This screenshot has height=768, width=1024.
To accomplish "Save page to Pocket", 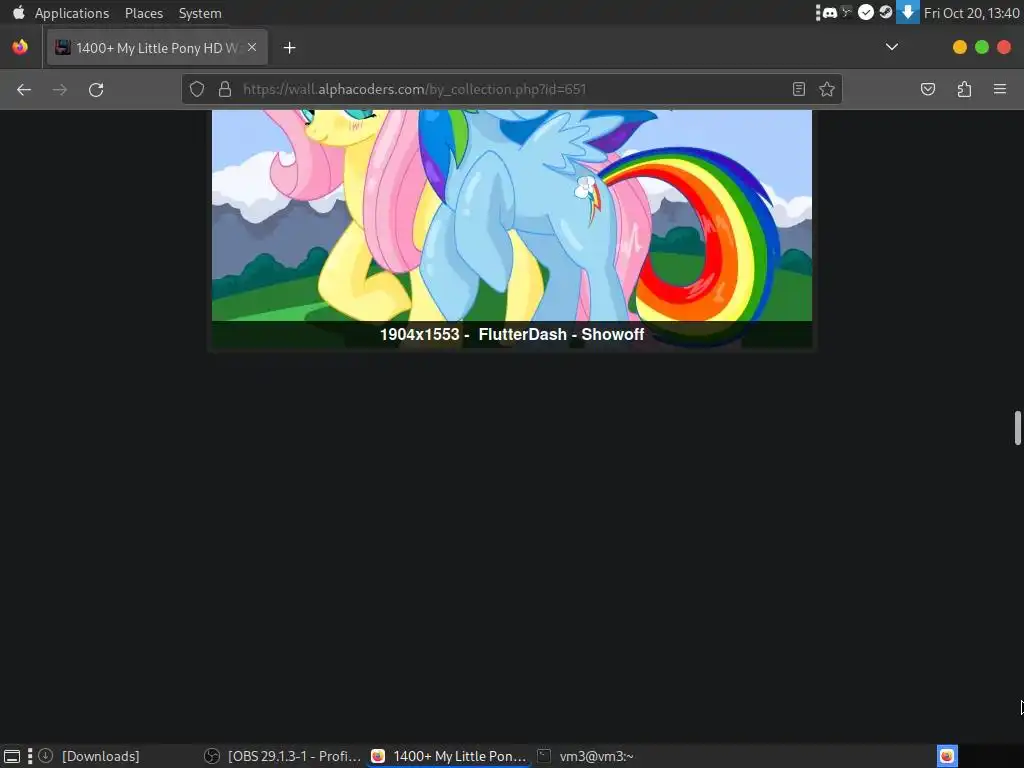I will point(928,89).
